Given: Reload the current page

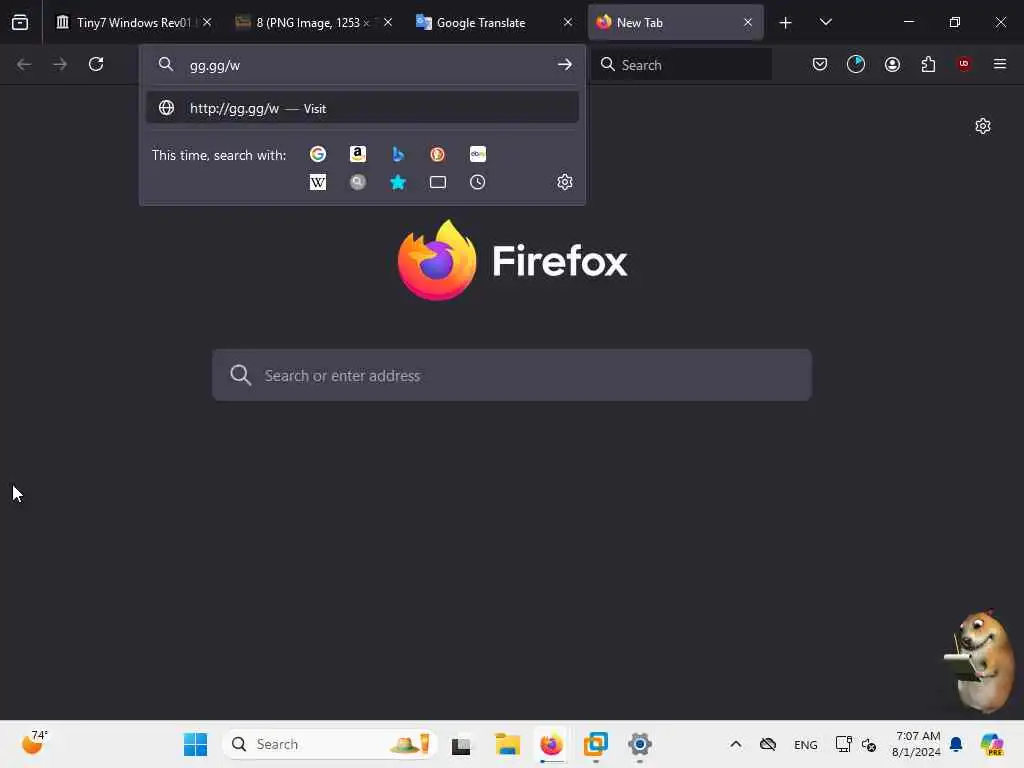Looking at the screenshot, I should (x=96, y=64).
